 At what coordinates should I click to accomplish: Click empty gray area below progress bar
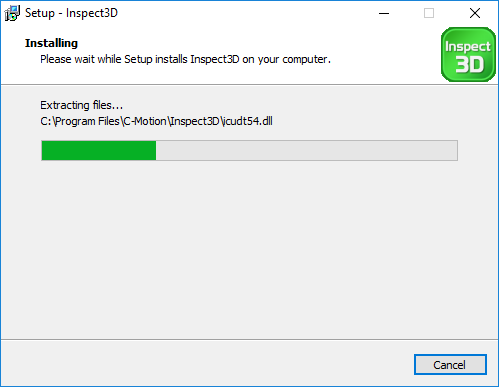tap(249, 250)
